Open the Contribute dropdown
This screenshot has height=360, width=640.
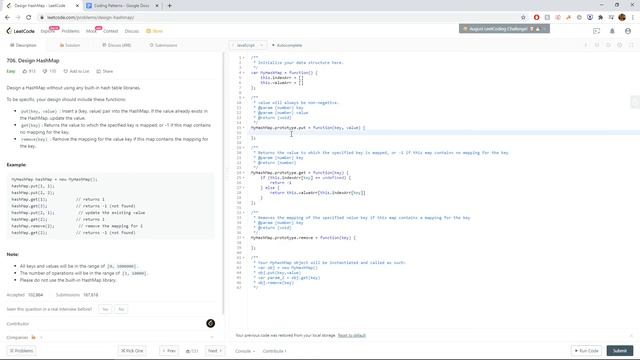point(274,351)
